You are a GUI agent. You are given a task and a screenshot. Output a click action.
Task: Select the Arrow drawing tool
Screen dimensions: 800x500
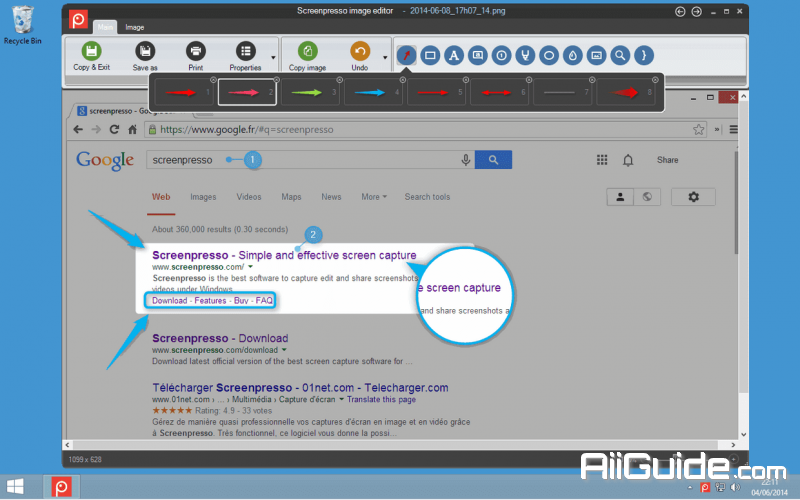[x=407, y=55]
